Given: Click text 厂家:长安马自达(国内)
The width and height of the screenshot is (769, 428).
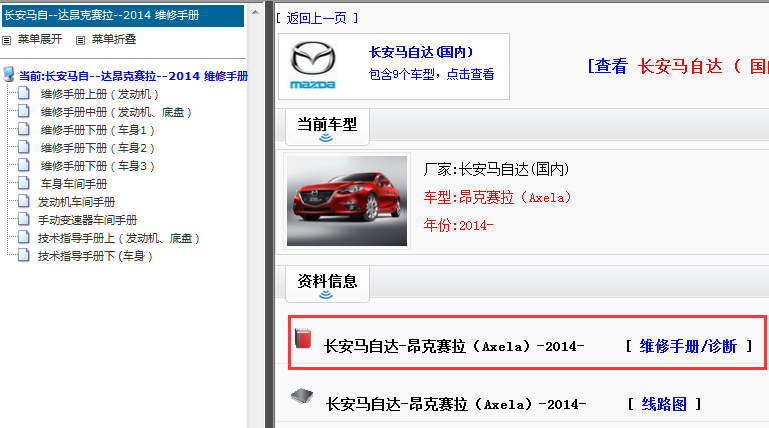Looking at the screenshot, I should point(496,170).
